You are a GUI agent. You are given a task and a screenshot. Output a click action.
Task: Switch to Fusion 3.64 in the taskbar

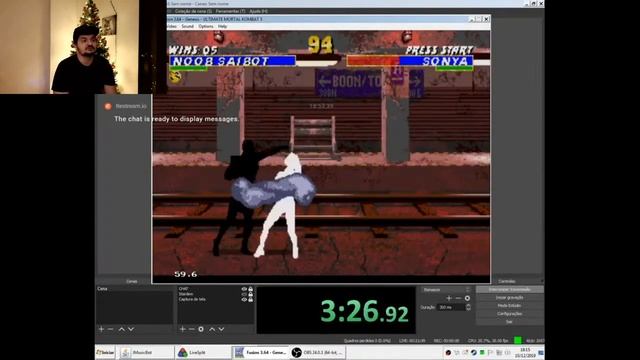pos(260,352)
